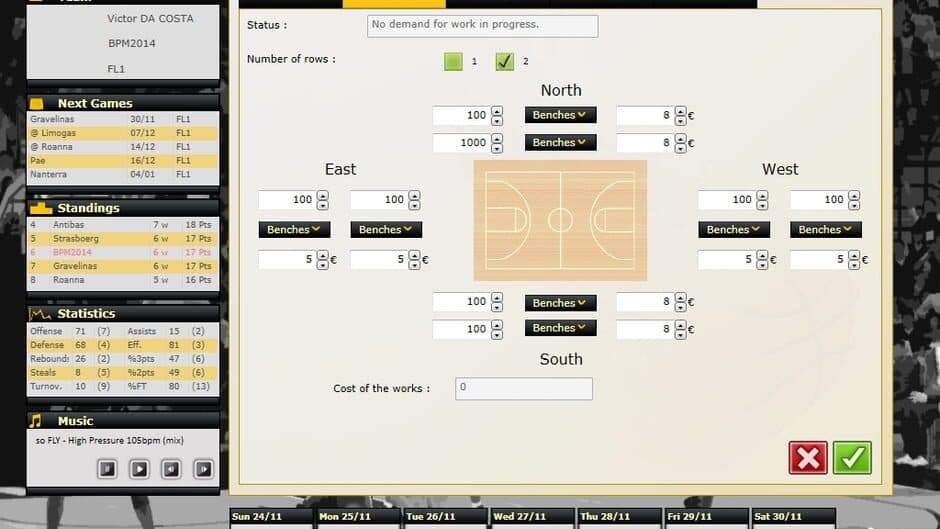The image size is (940, 529).
Task: Open East left Benches dropdown
Action: pyautogui.click(x=294, y=230)
